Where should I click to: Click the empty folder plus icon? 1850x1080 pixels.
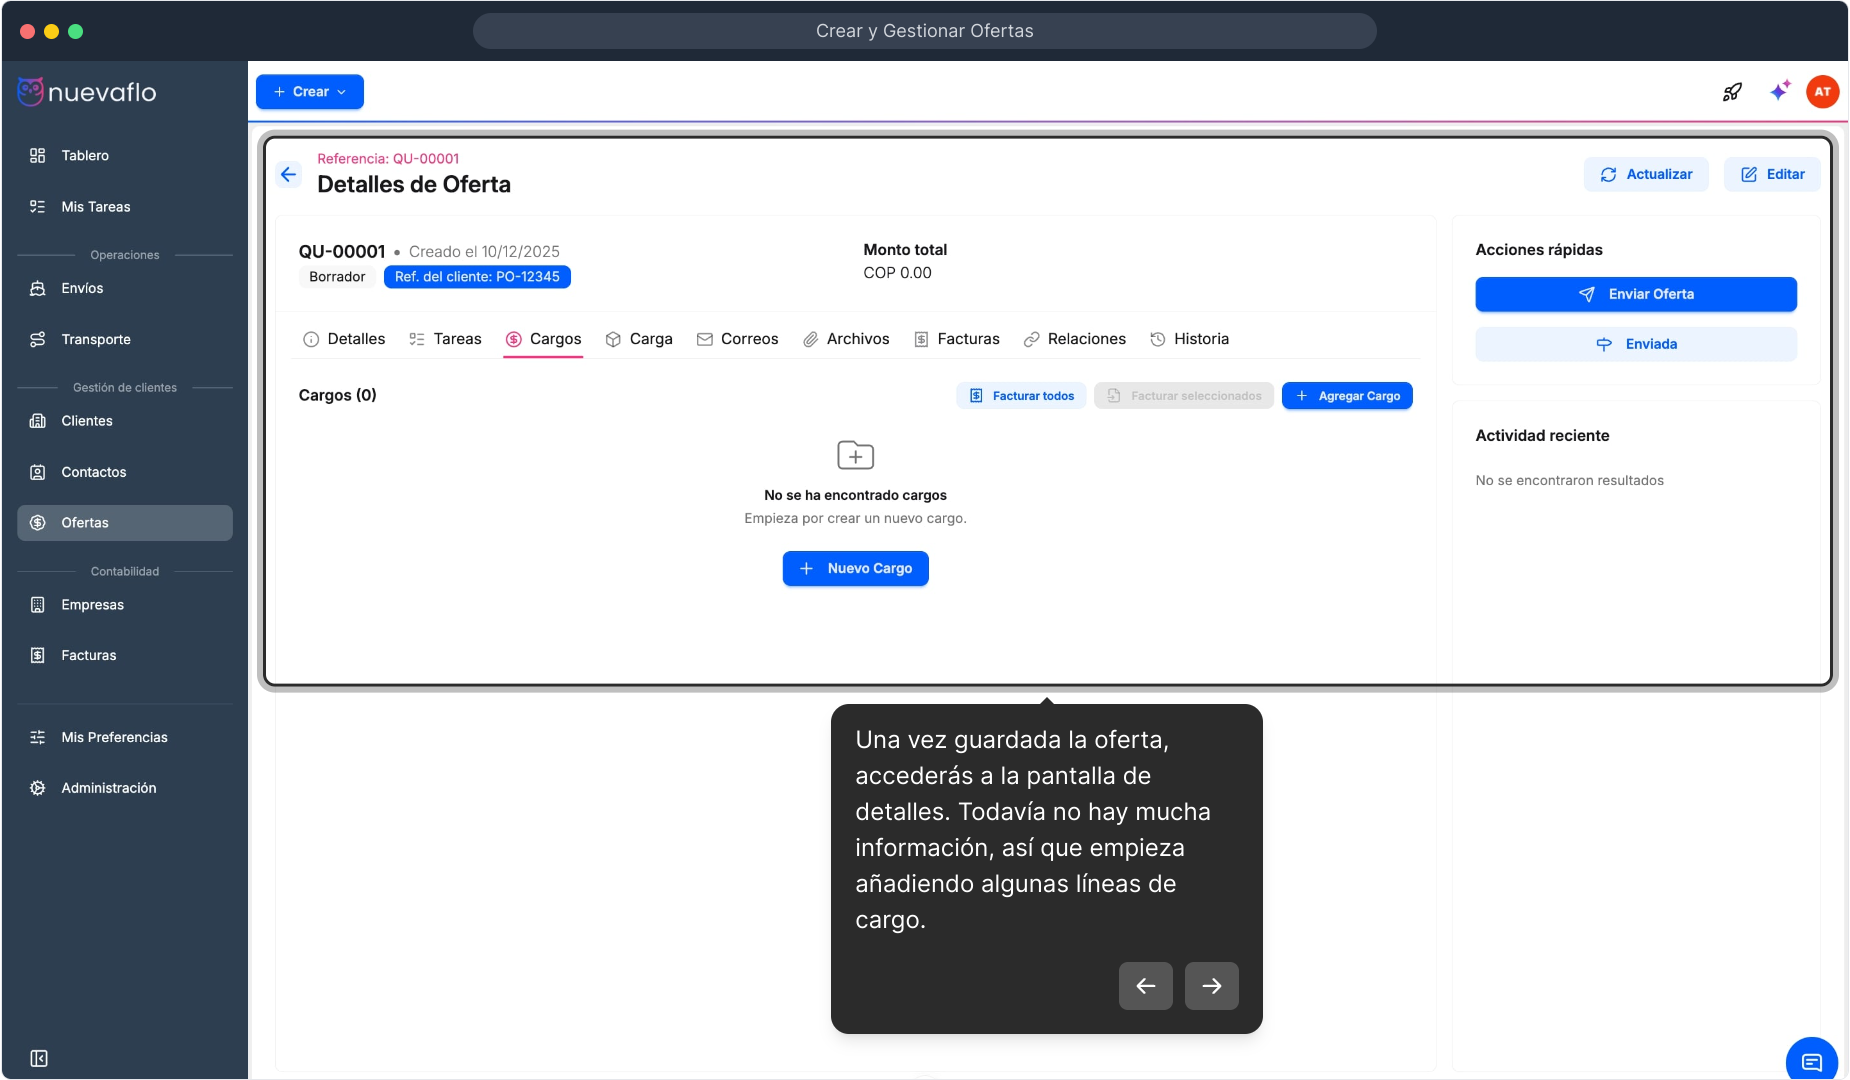tap(855, 456)
